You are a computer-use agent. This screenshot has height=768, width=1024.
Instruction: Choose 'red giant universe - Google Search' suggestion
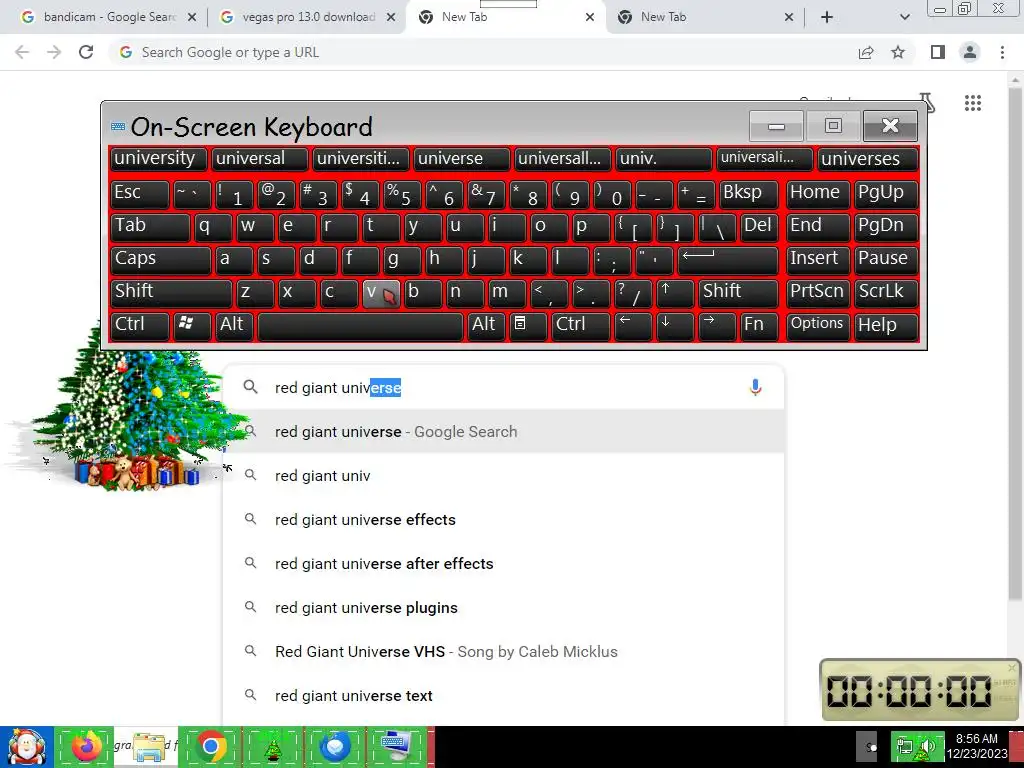point(503,432)
